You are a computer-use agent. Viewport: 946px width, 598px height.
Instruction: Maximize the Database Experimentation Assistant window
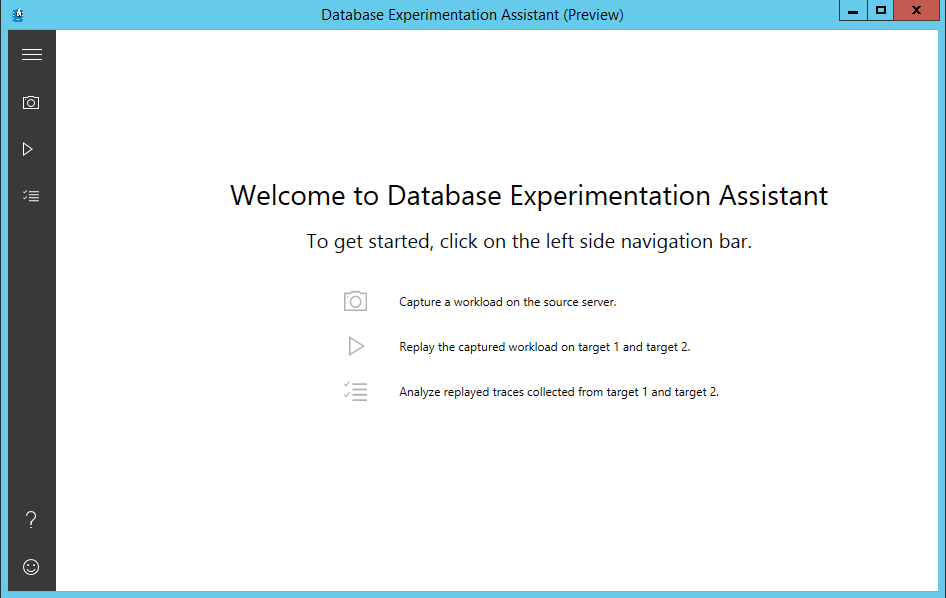(x=881, y=10)
